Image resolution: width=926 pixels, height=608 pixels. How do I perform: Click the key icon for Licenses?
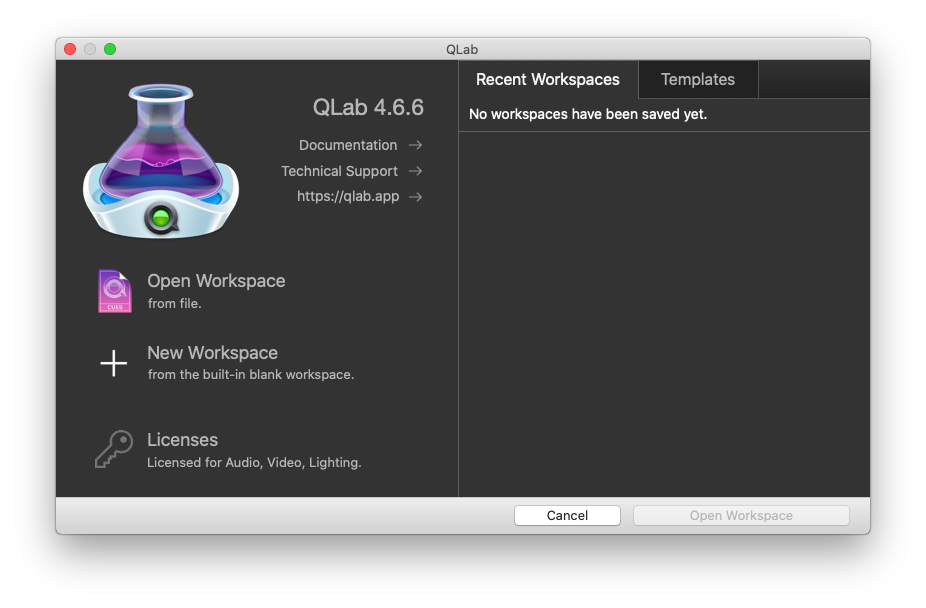pyautogui.click(x=114, y=449)
